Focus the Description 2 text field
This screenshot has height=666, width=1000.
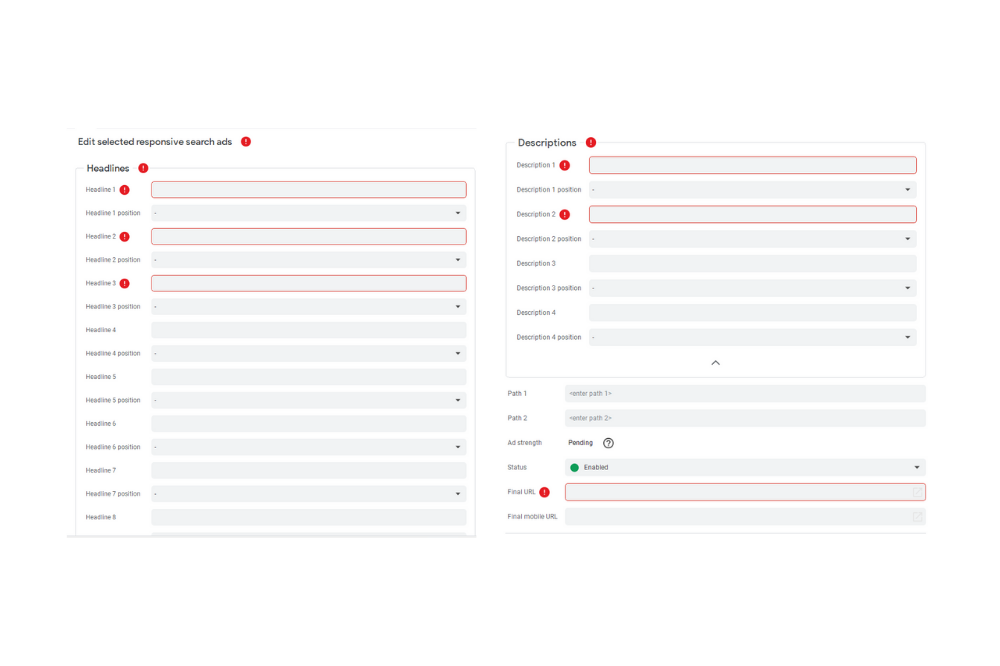click(x=753, y=214)
